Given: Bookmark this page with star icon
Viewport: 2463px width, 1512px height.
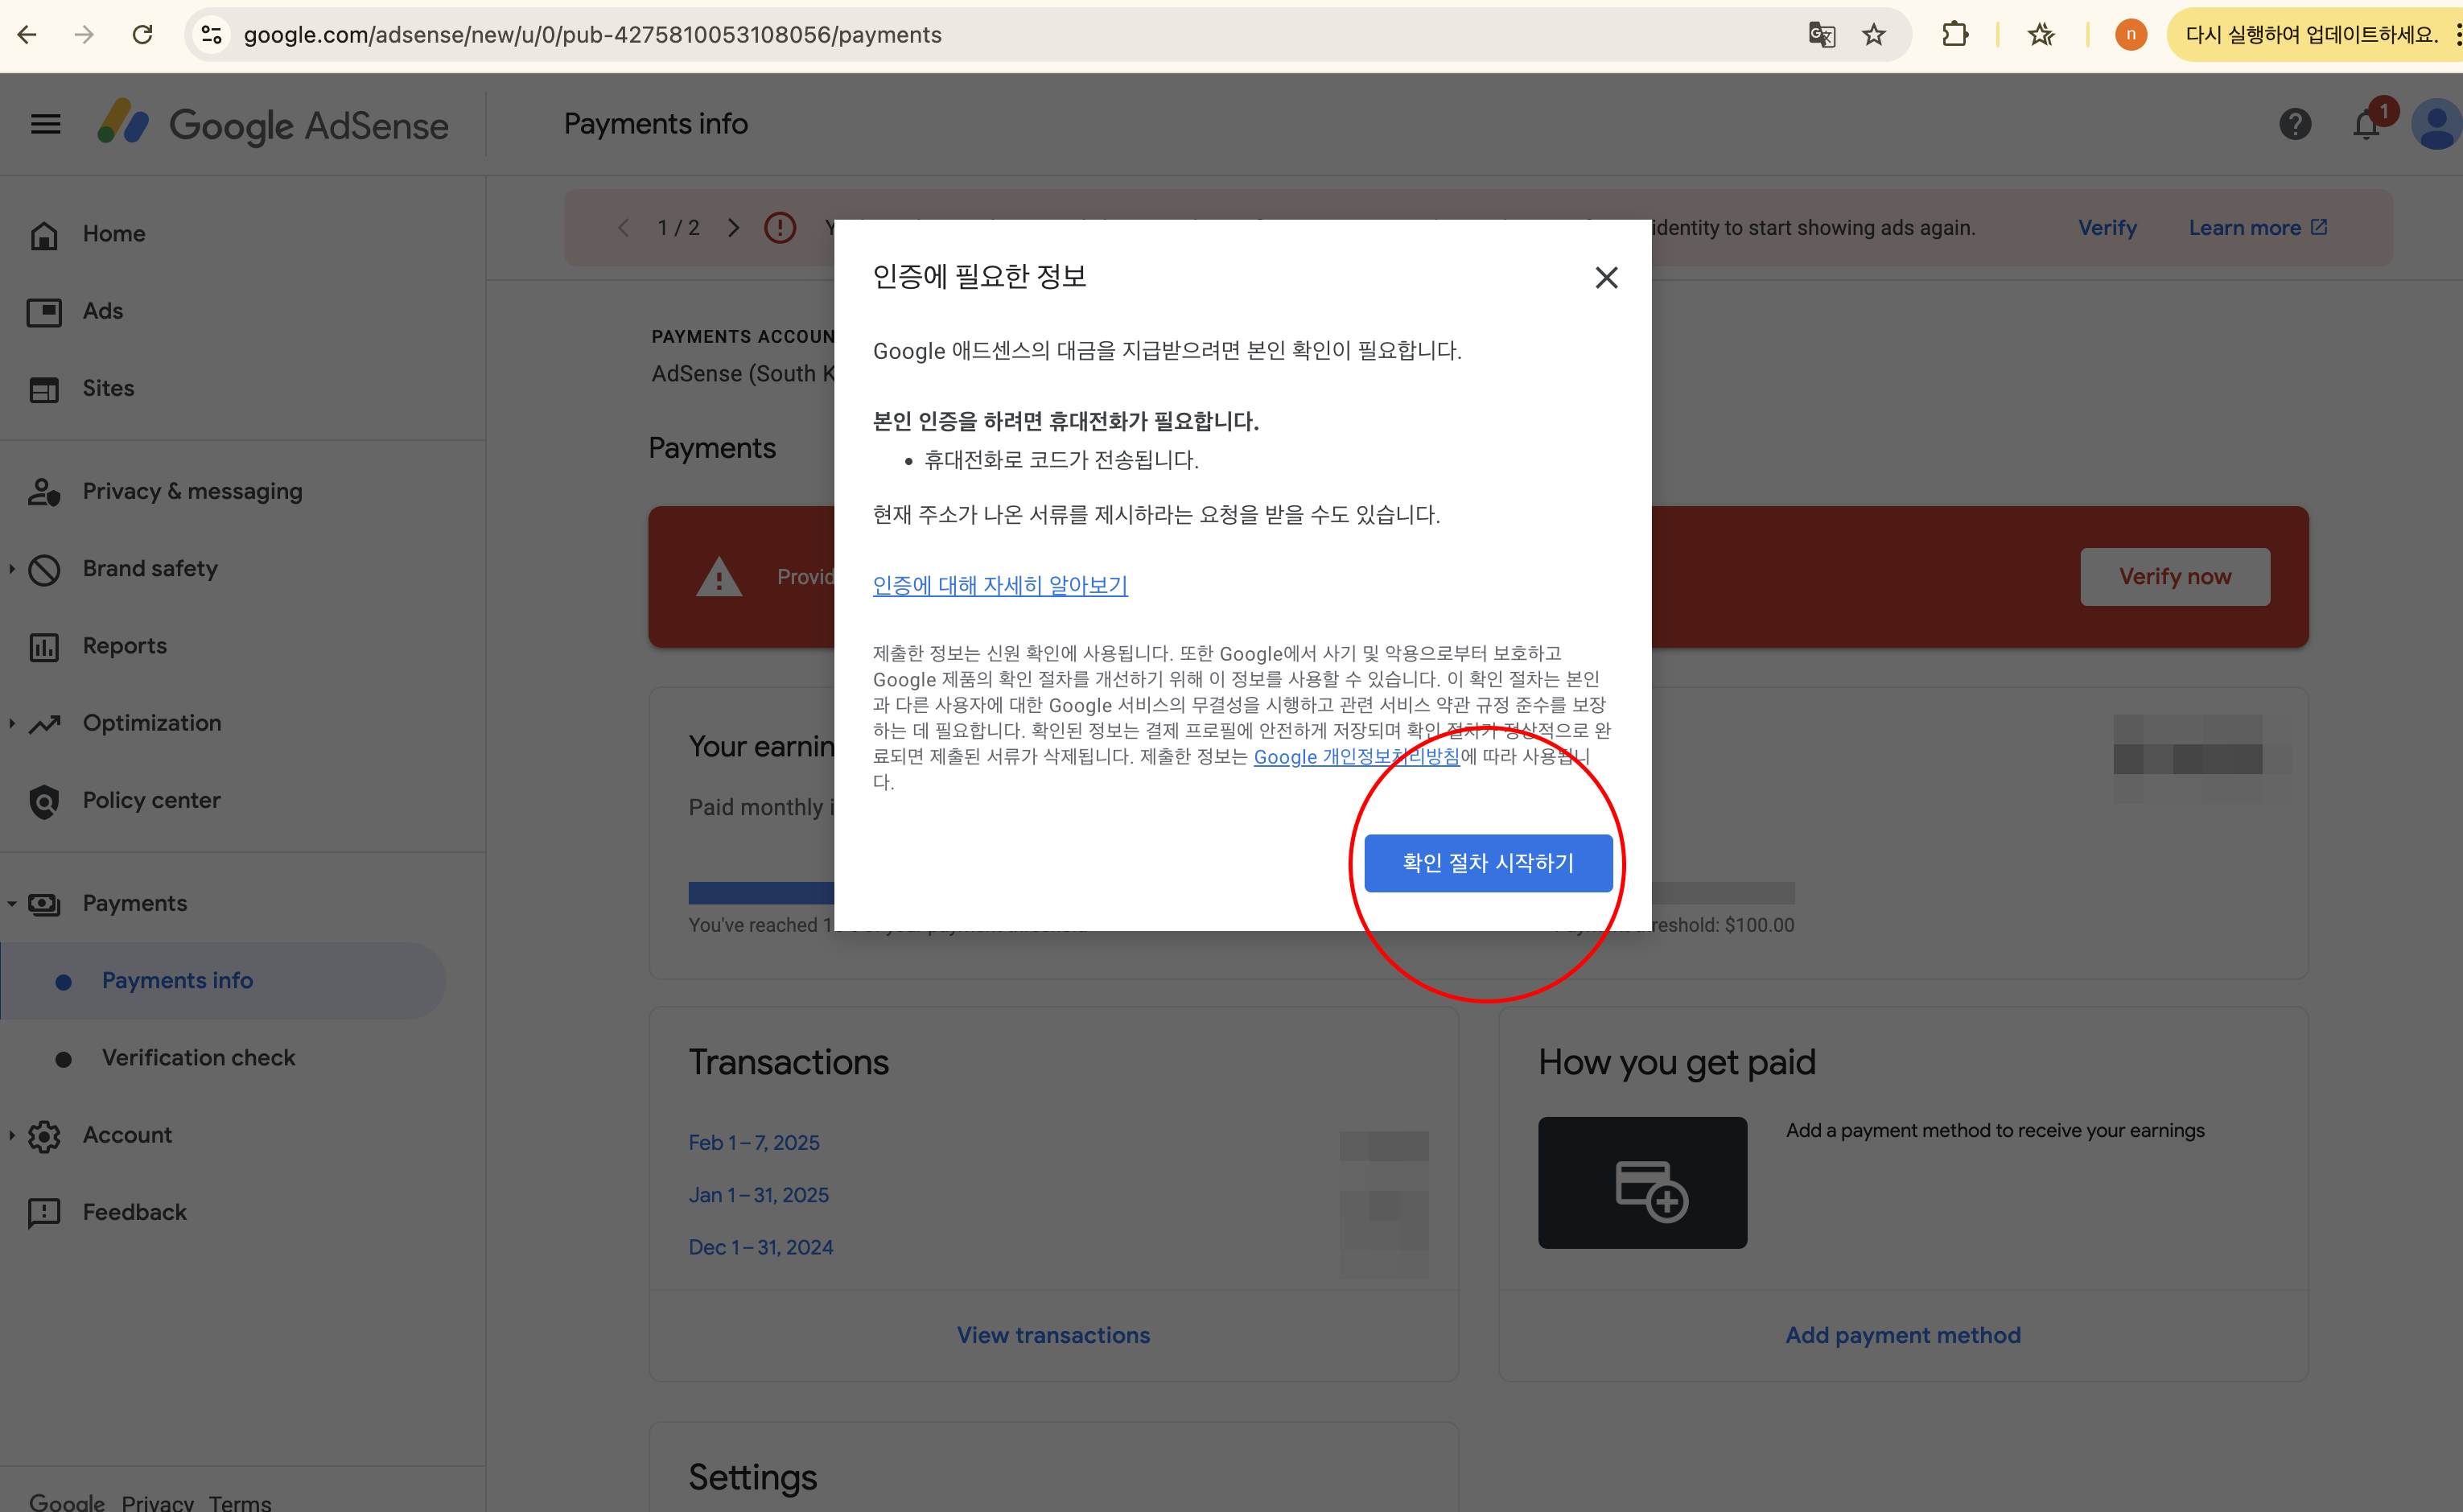Looking at the screenshot, I should coord(1874,35).
